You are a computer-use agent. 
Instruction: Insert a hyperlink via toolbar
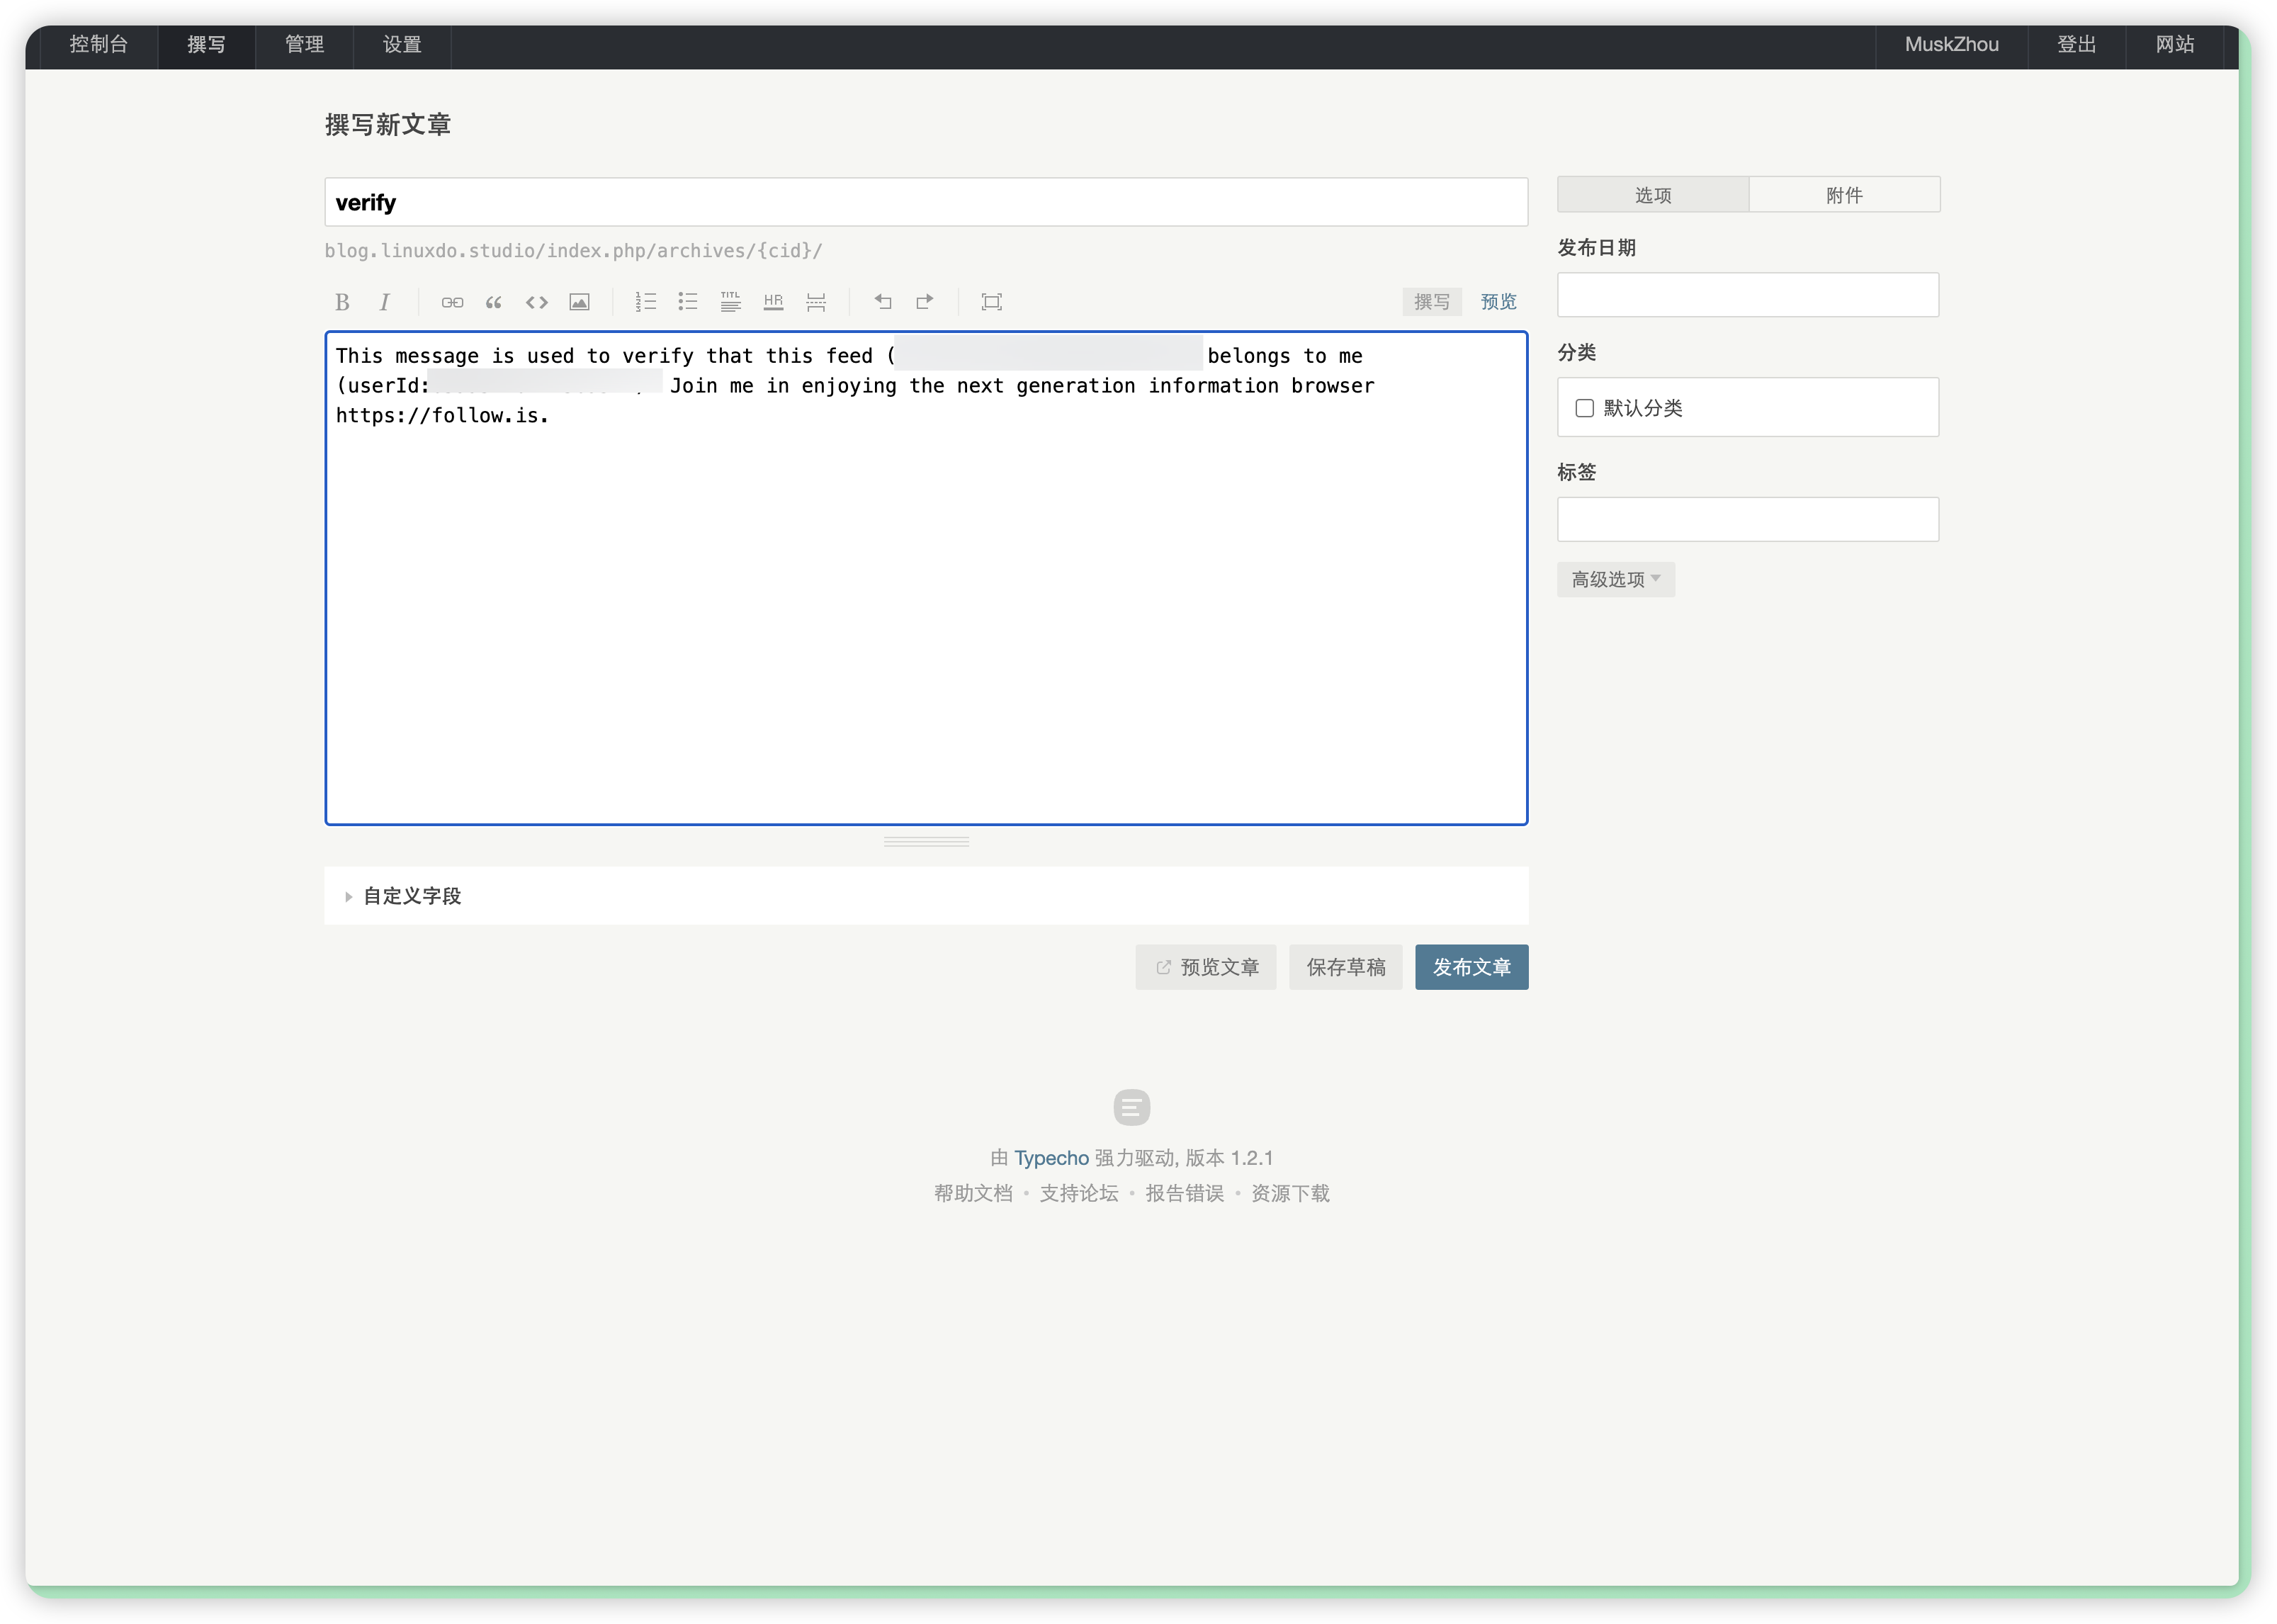[x=452, y=302]
